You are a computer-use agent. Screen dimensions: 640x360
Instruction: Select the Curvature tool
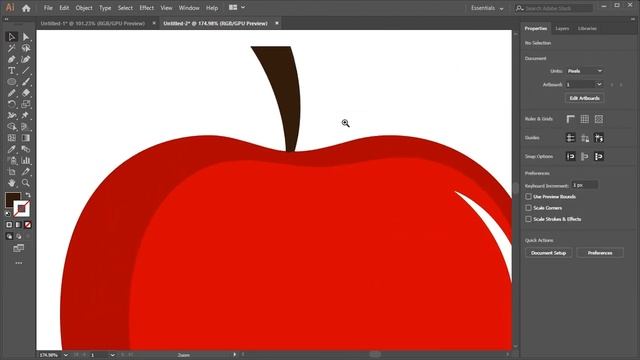26,60
